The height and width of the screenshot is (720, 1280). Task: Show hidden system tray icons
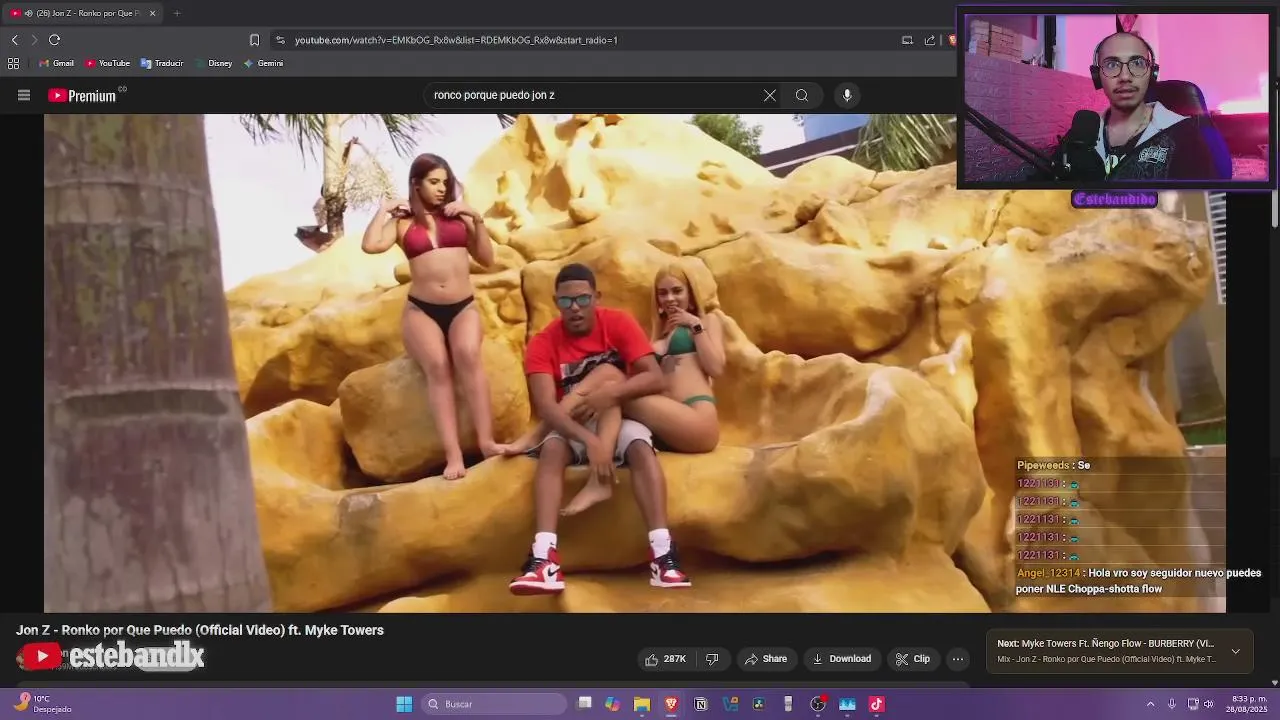1150,704
